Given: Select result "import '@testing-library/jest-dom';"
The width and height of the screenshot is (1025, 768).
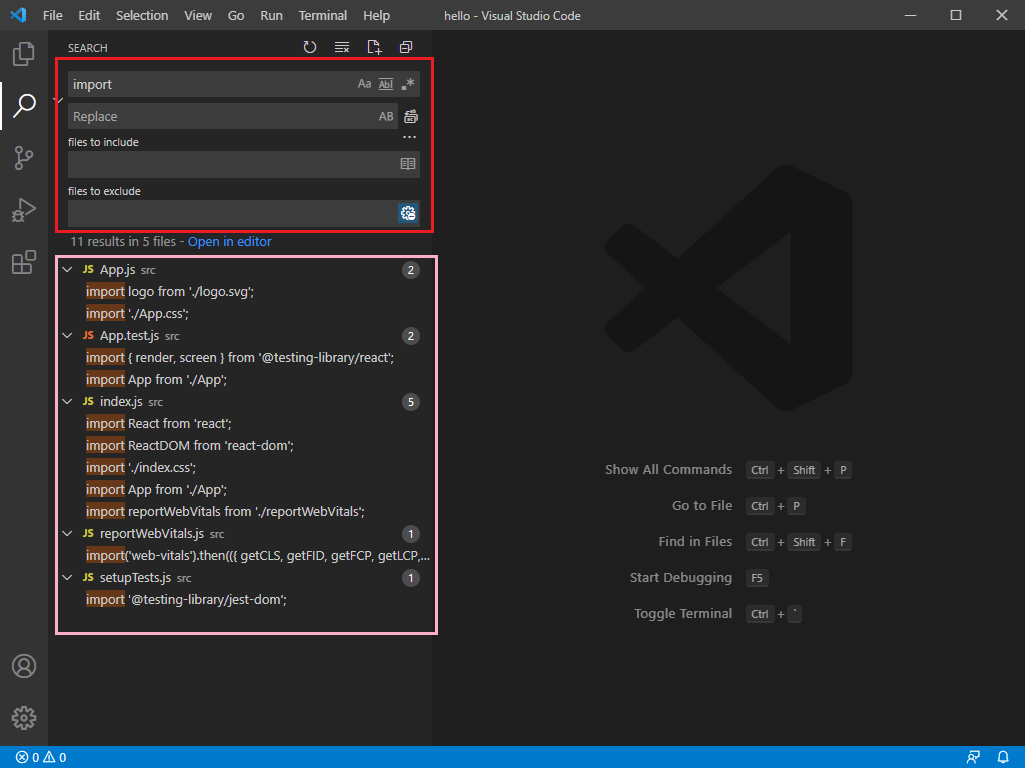Looking at the screenshot, I should tap(243, 599).
